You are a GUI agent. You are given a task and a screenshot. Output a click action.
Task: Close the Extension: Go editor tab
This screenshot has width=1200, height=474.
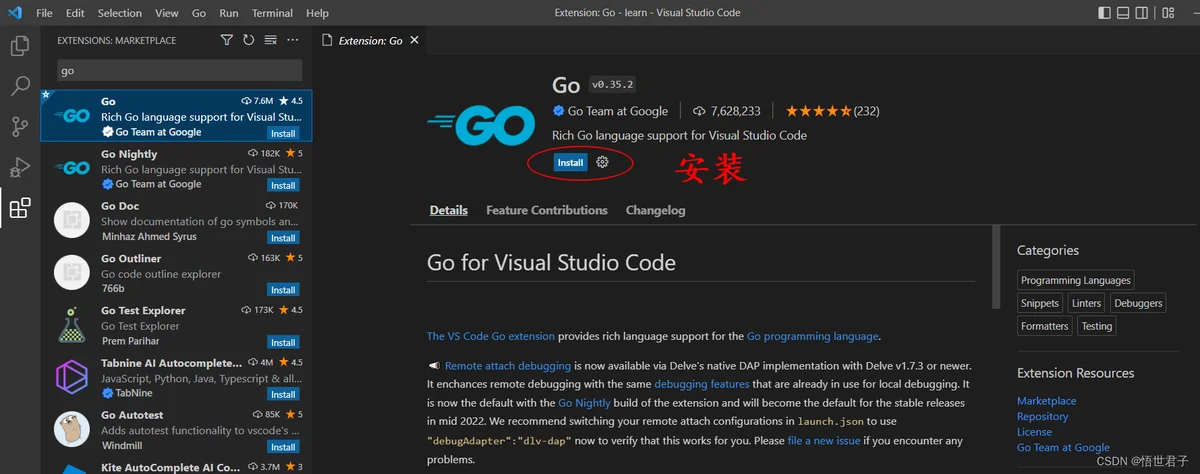pos(414,40)
